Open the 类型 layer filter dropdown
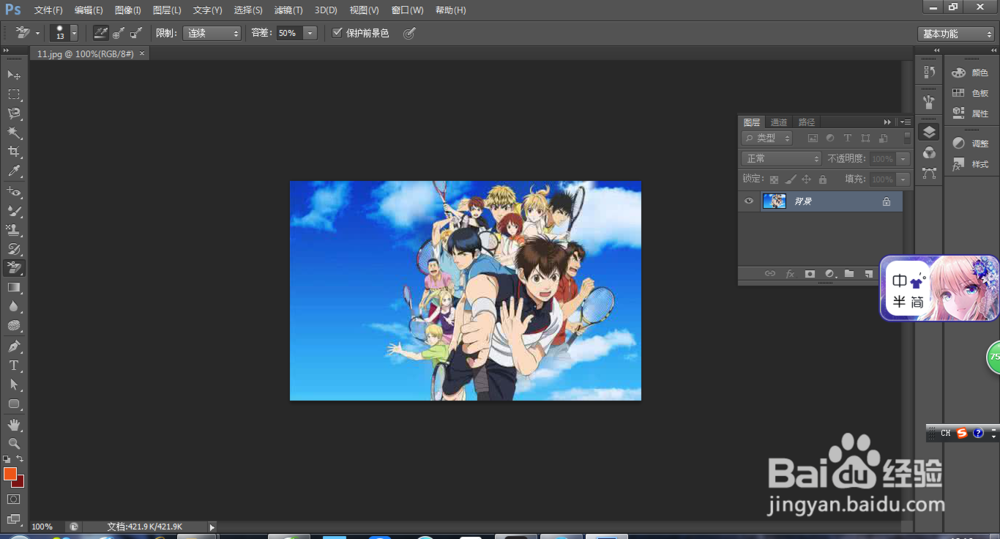This screenshot has height=539, width=1000. [x=767, y=138]
